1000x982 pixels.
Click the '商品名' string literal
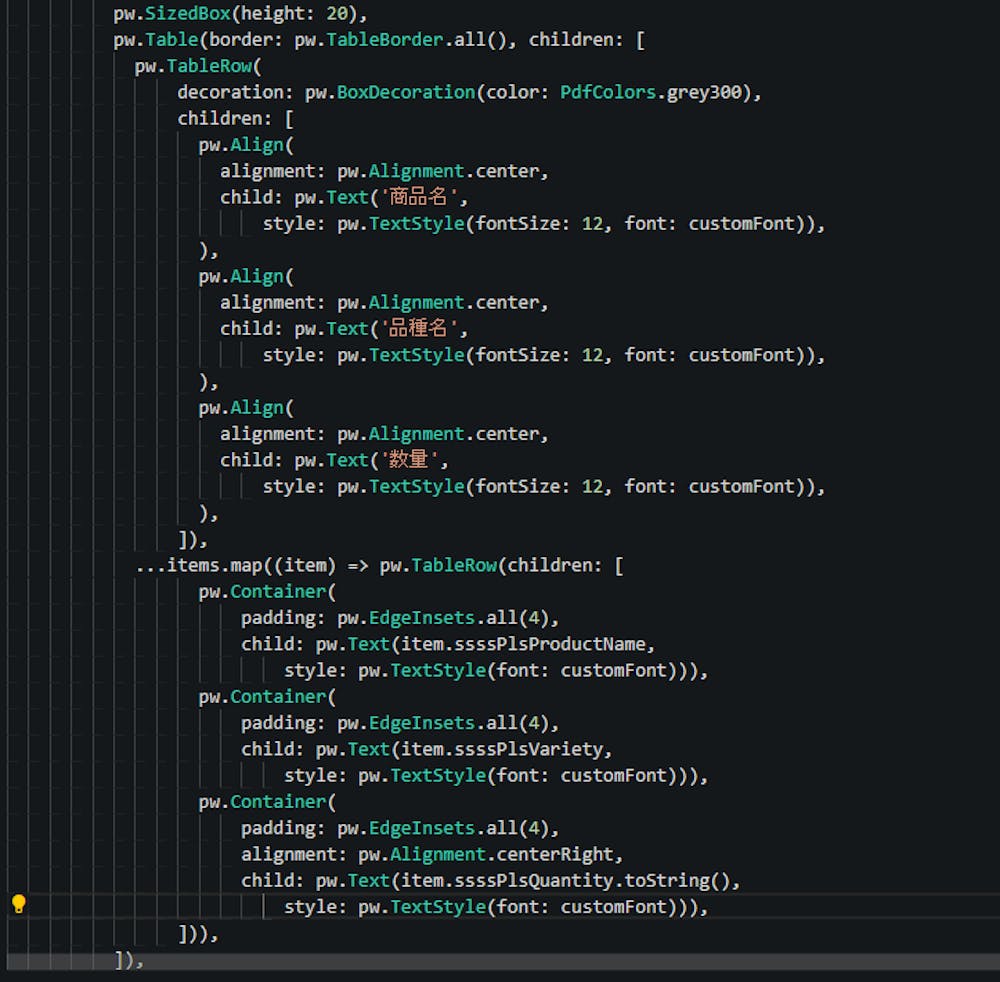419,197
